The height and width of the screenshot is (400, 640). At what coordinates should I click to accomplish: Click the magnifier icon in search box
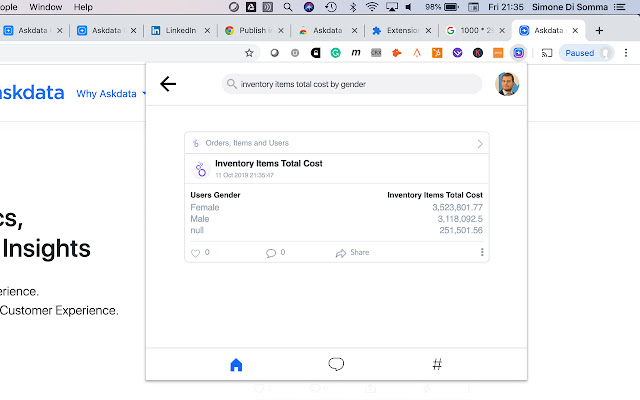coord(231,84)
